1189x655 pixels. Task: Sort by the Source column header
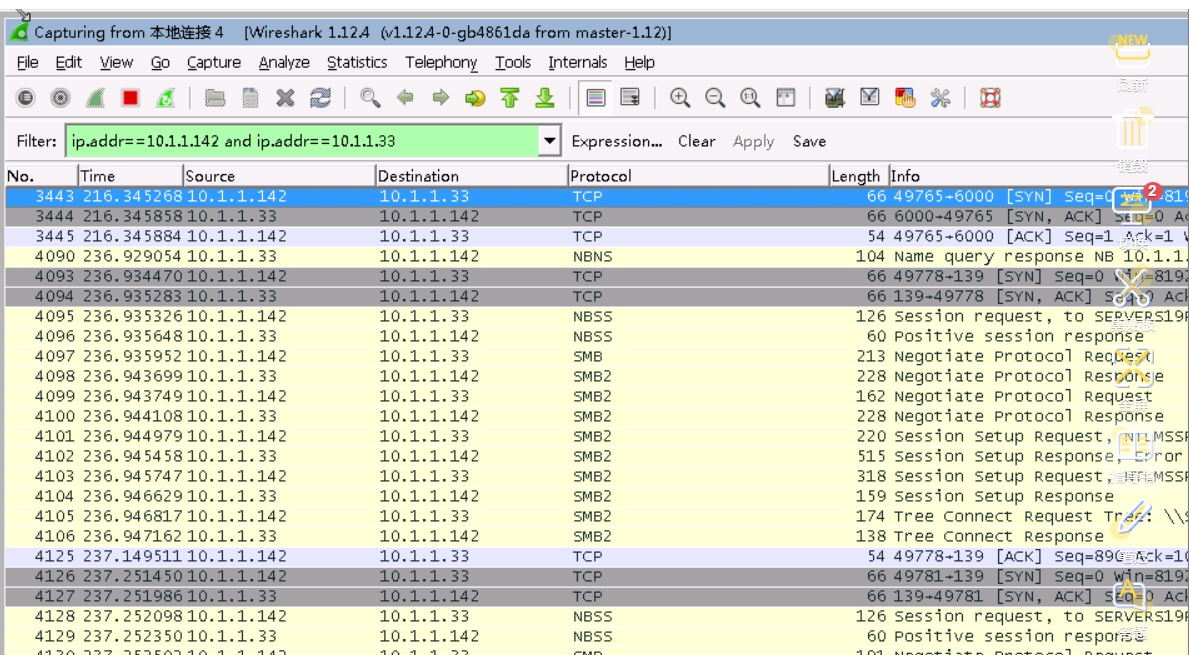279,176
